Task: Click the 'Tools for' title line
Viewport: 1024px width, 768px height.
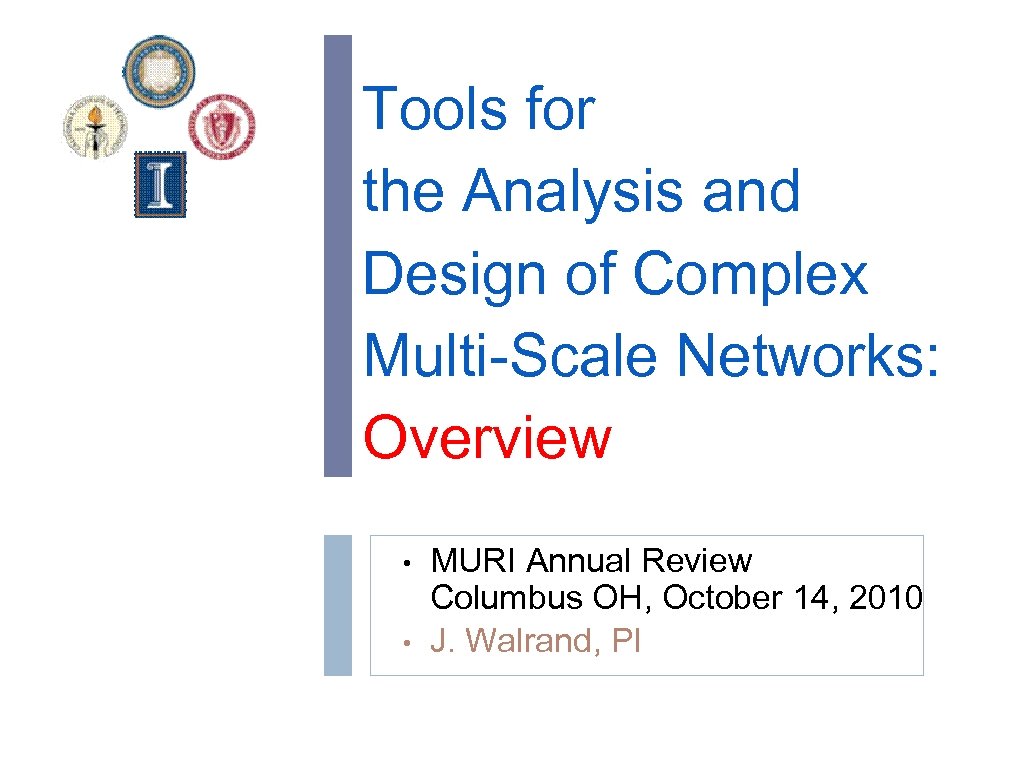Action: pos(479,109)
